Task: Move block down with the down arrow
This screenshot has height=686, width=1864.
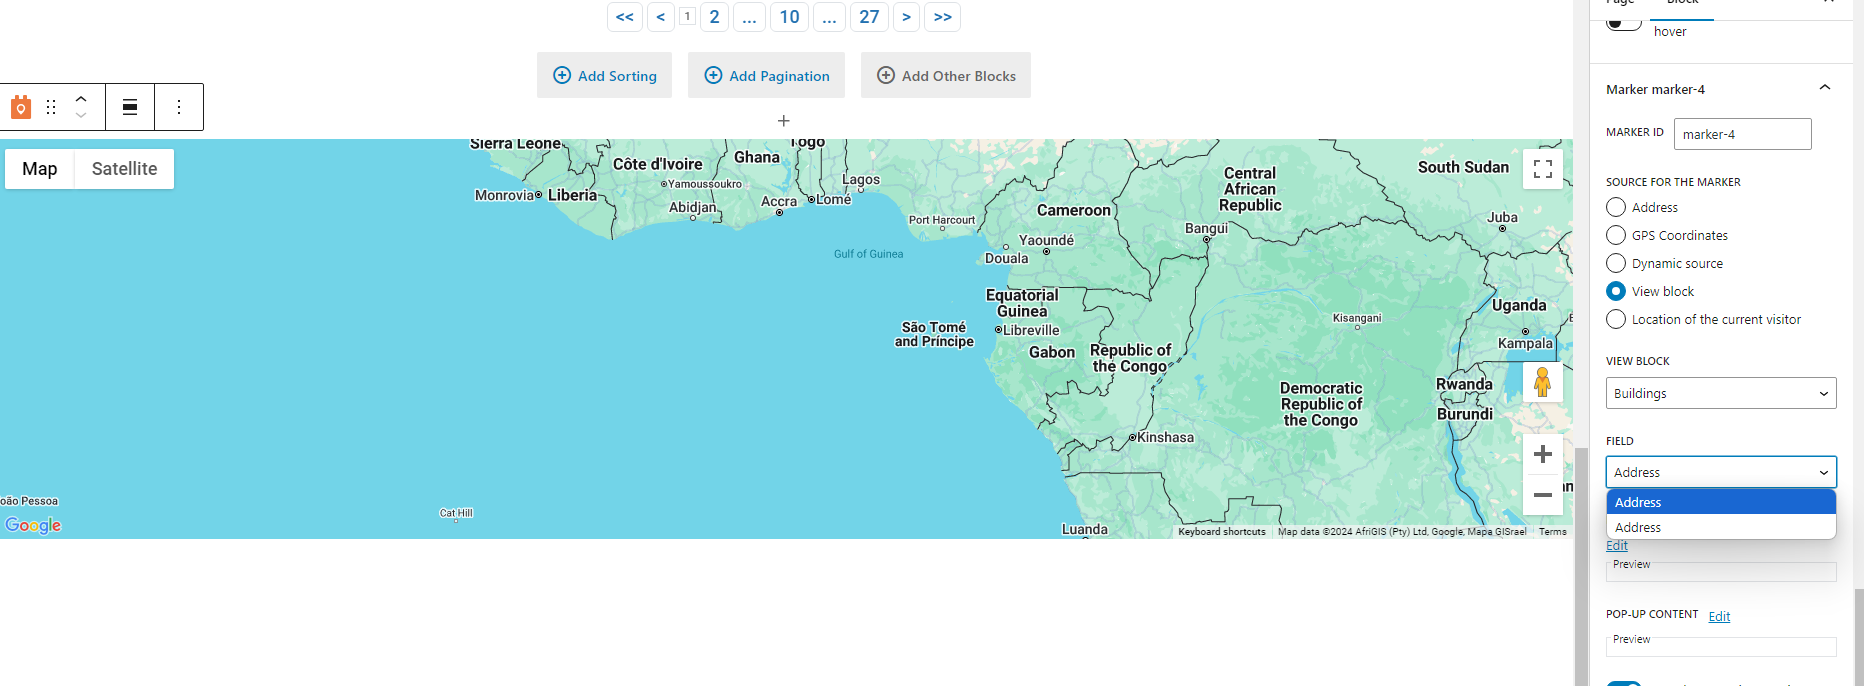Action: [81, 115]
